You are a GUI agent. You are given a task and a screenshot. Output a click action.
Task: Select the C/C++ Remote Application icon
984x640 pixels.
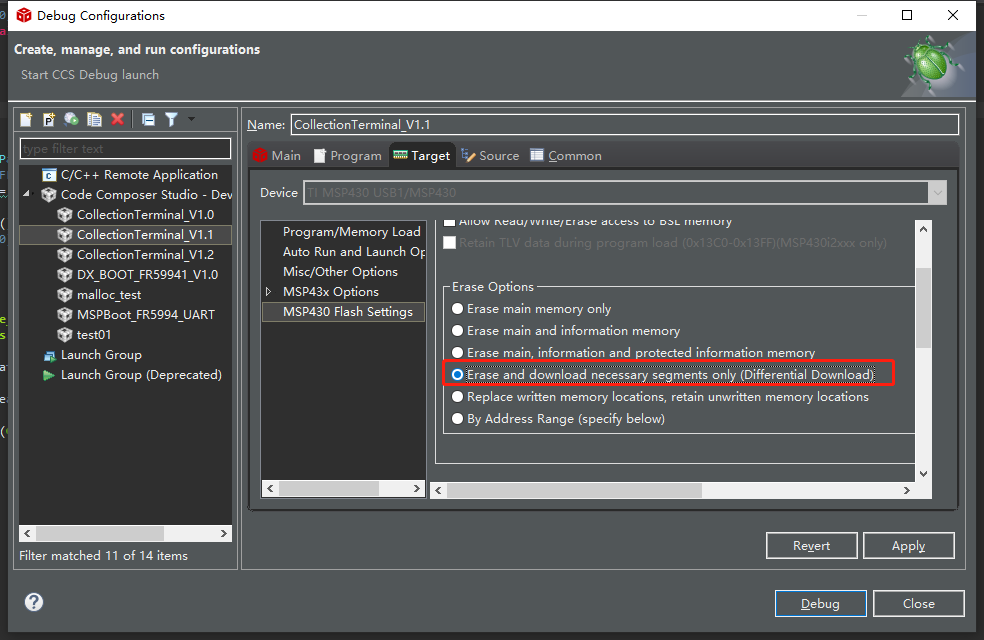[50, 175]
